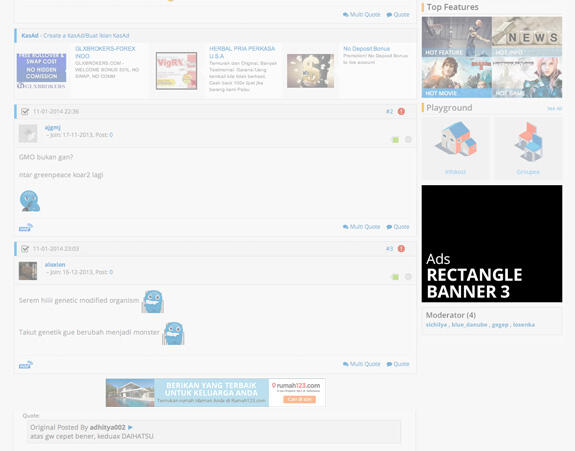Open Create a KasAd/Buat Iklan KasAd link
The image size is (575, 451).
tap(86, 36)
